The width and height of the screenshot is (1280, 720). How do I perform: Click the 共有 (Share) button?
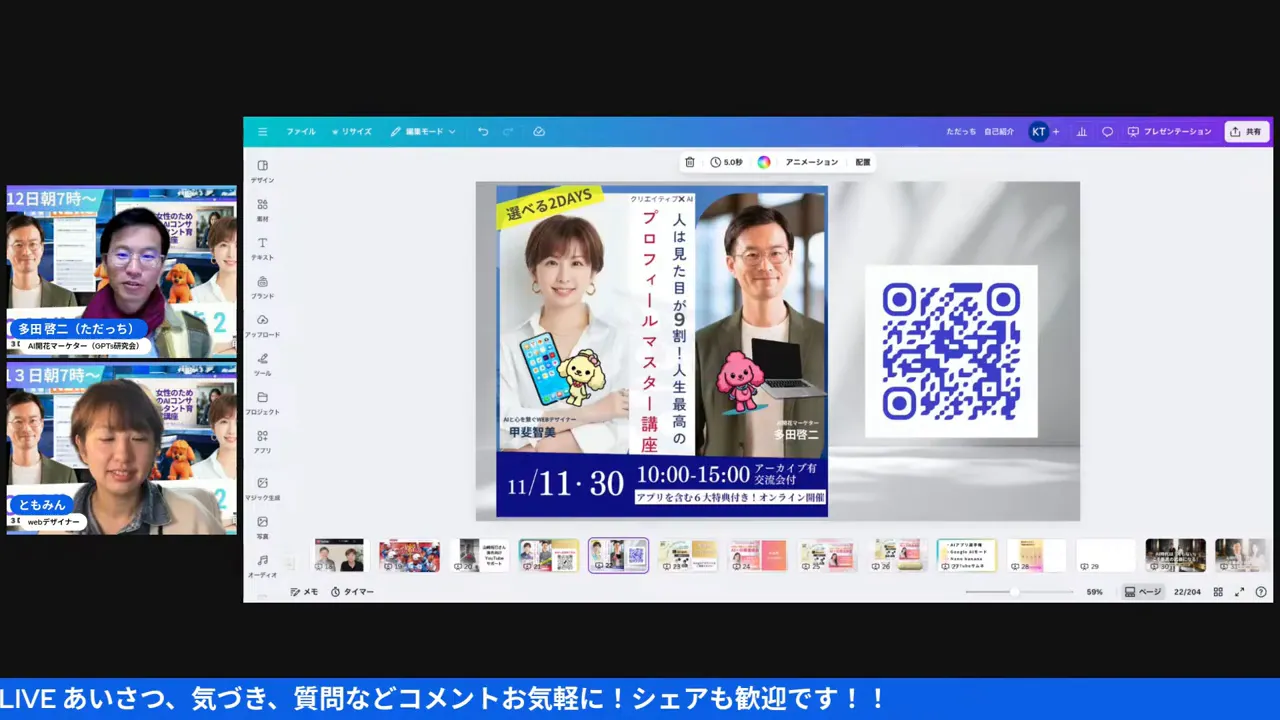click(1245, 131)
